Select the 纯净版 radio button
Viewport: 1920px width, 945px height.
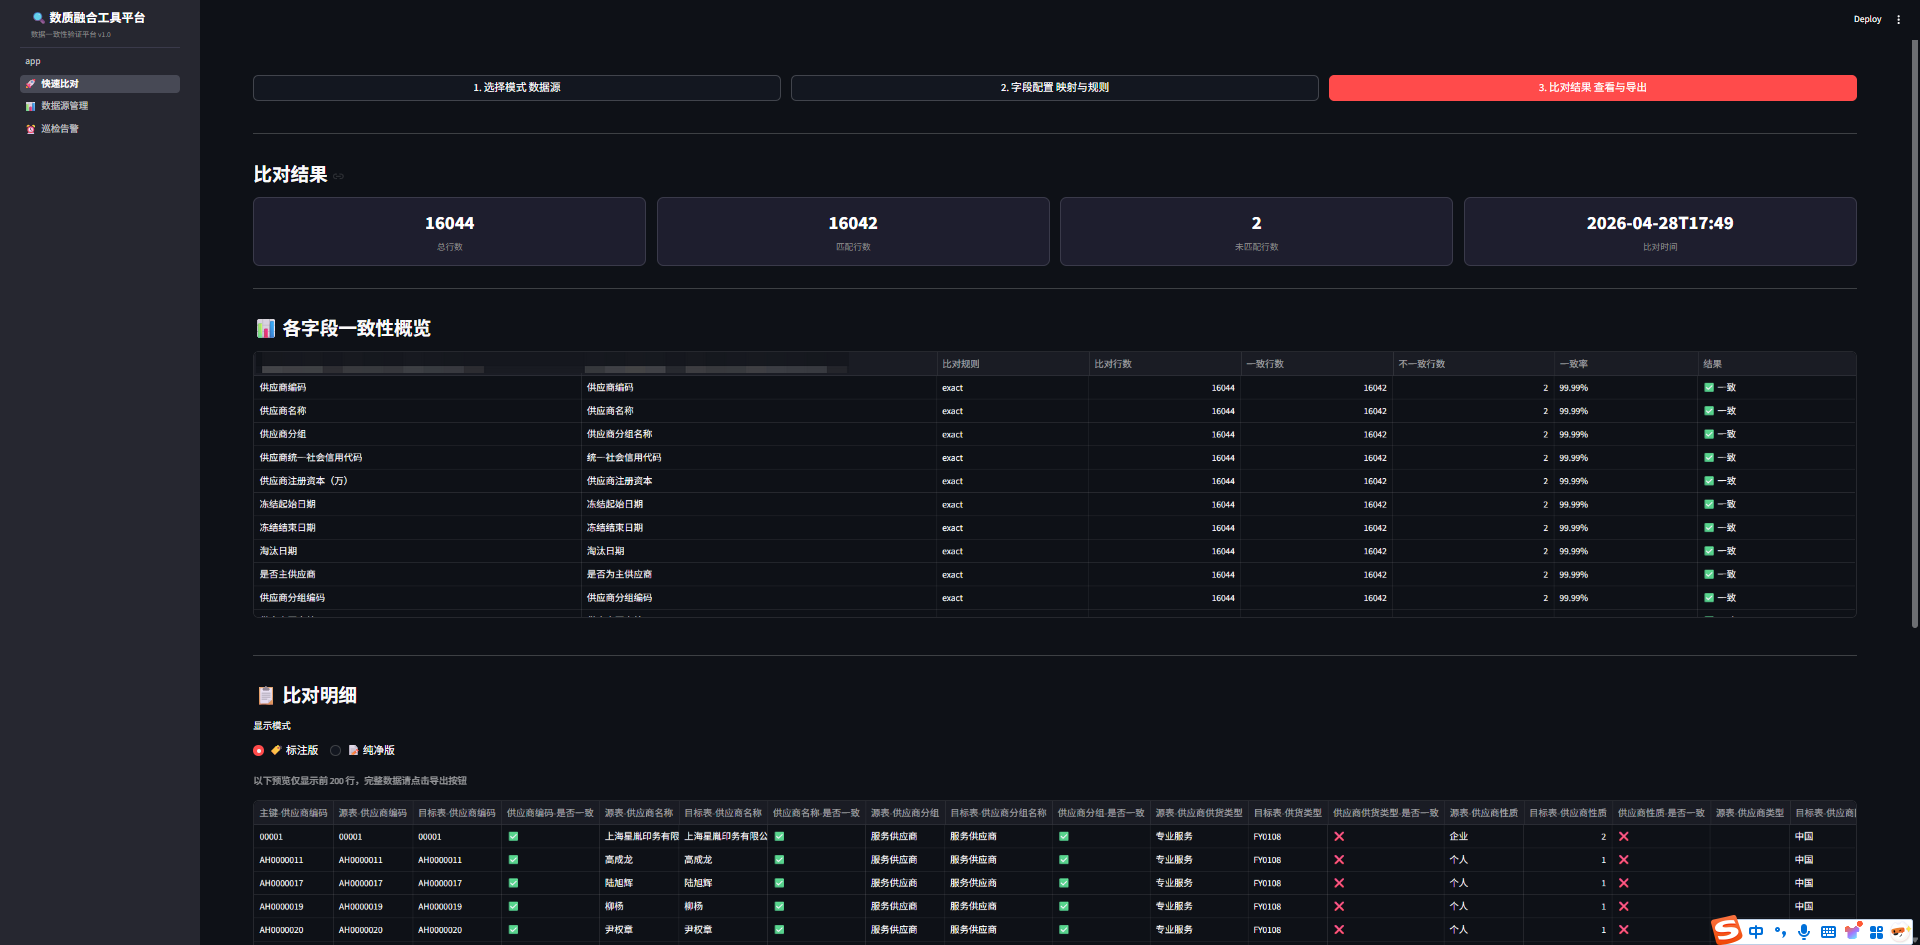click(336, 750)
